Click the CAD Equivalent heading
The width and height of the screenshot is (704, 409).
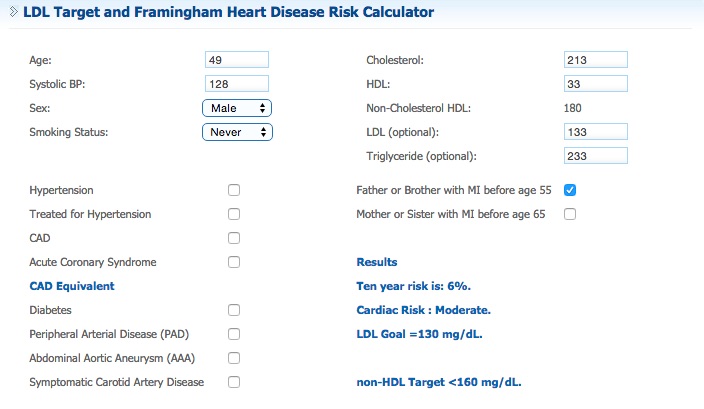[x=72, y=286]
